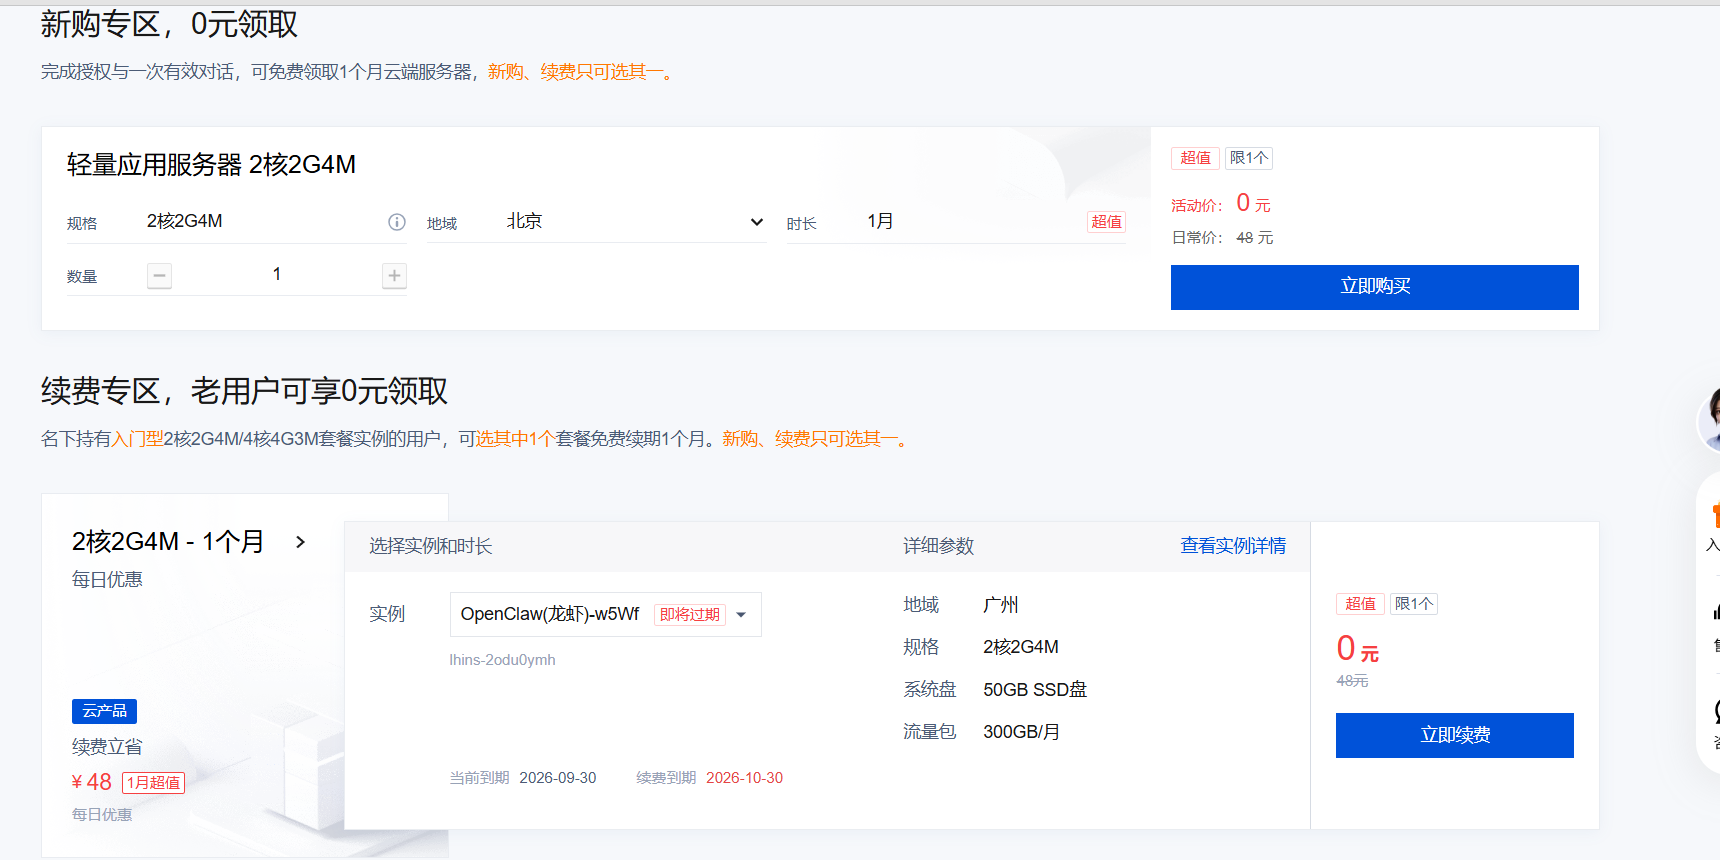
Task: Click the 轻量应用服务器 2核2G4M title
Action: pyautogui.click(x=211, y=165)
